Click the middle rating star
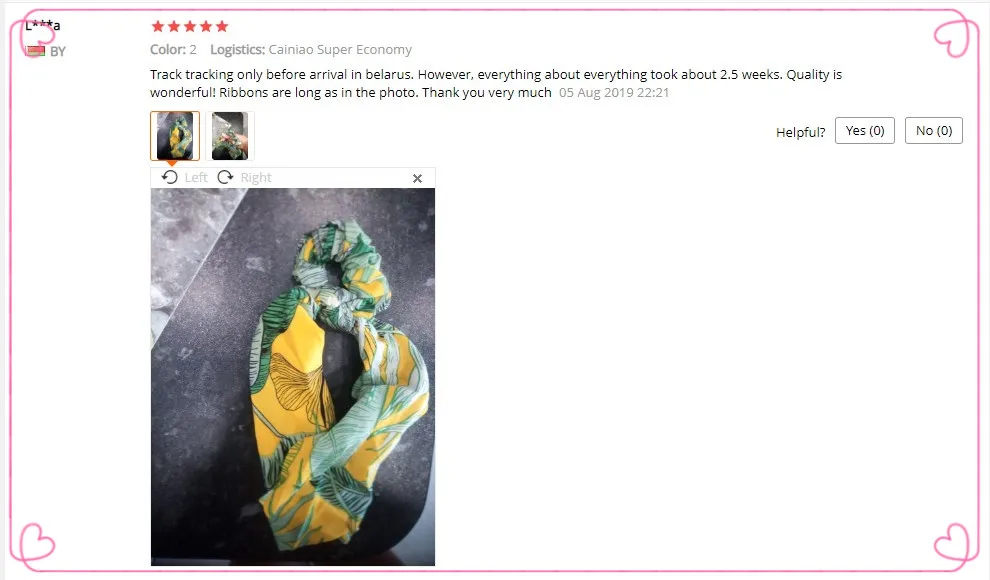990x580 pixels. point(189,26)
